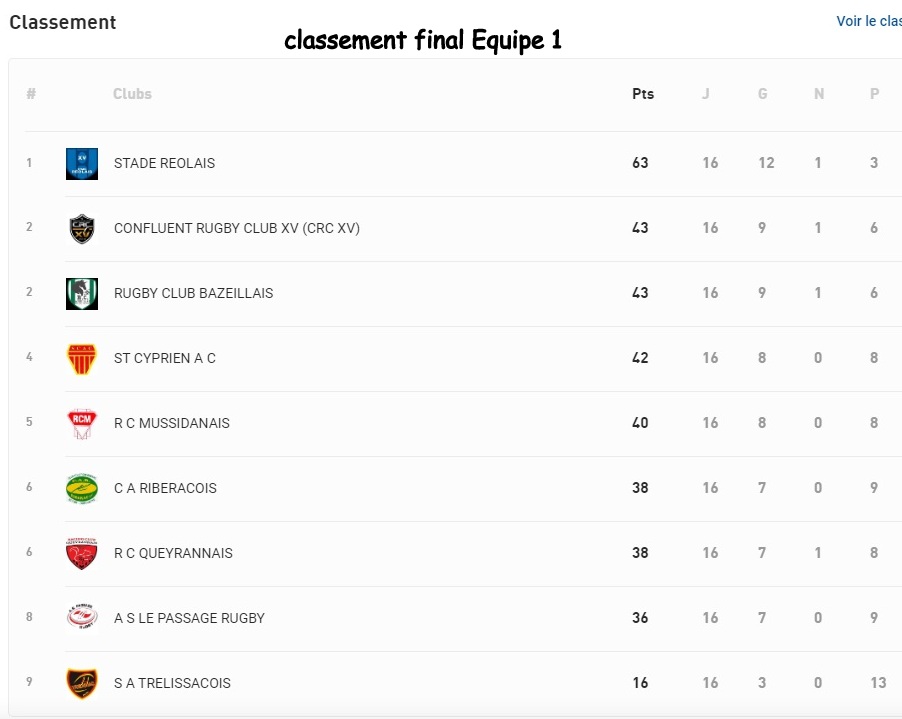Image resolution: width=902 pixels, height=719 pixels.
Task: Select the S A Trelissacois orange logo
Action: [x=82, y=683]
